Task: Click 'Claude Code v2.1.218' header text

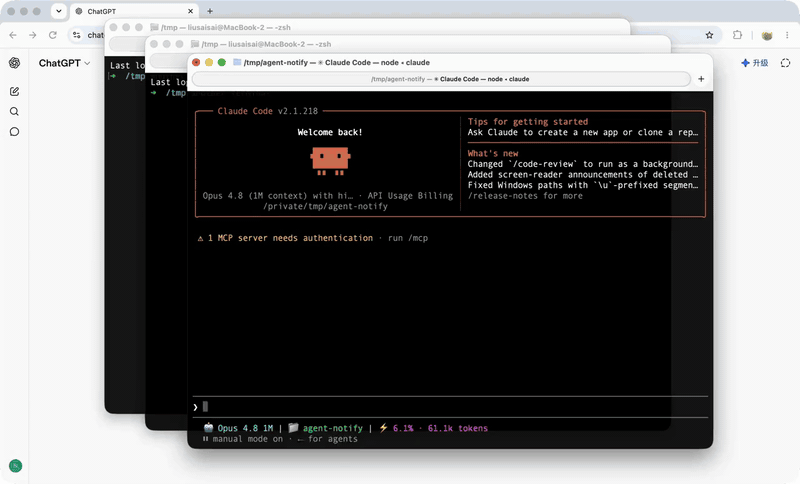Action: tap(267, 111)
